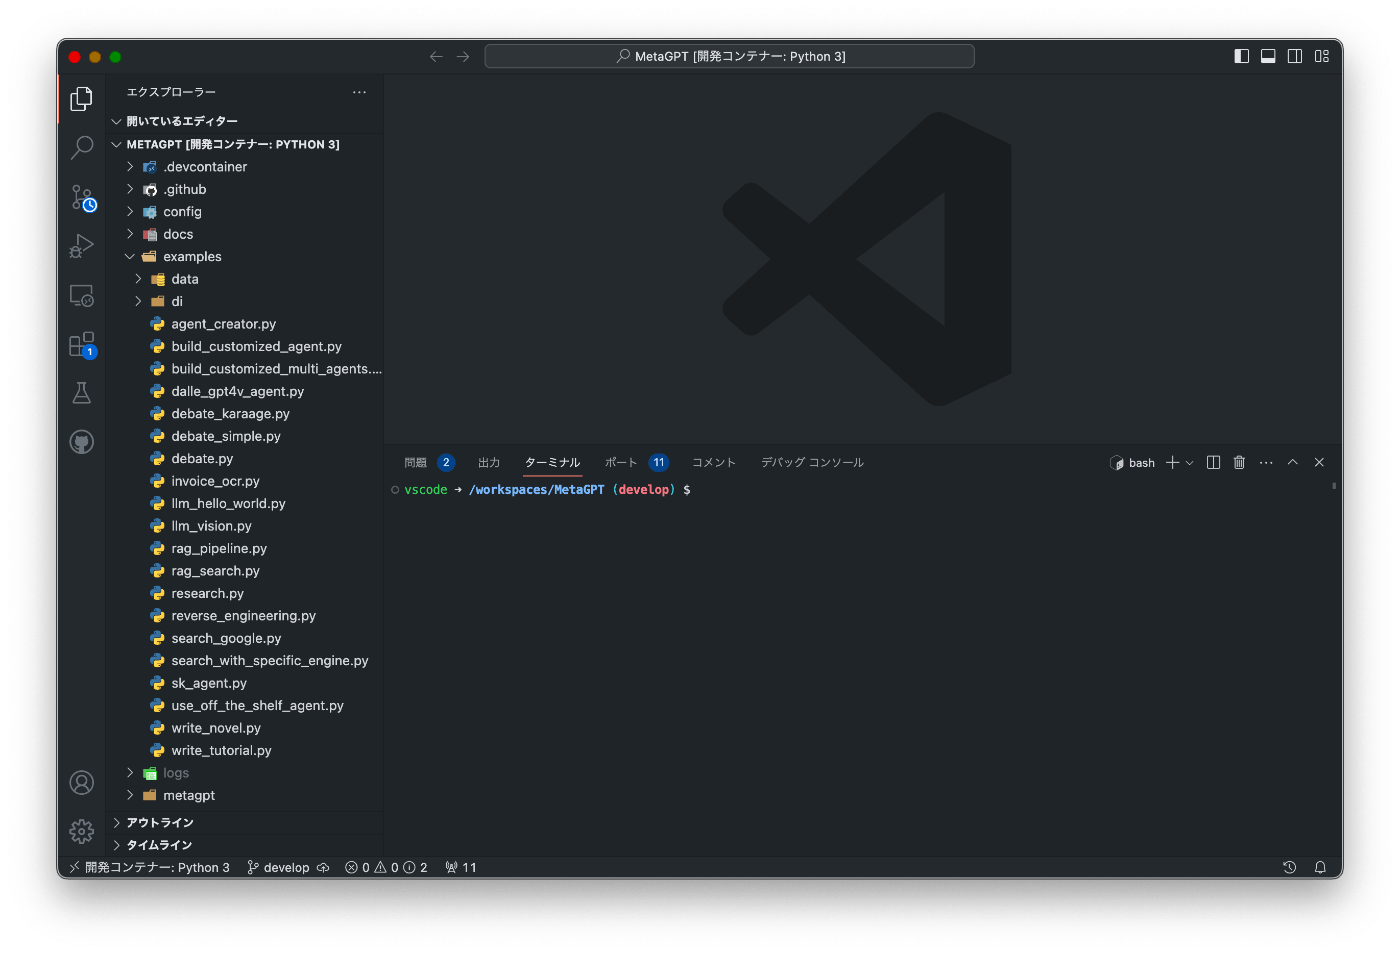Switch to the 問題 tab
The width and height of the screenshot is (1400, 954).
tap(429, 462)
